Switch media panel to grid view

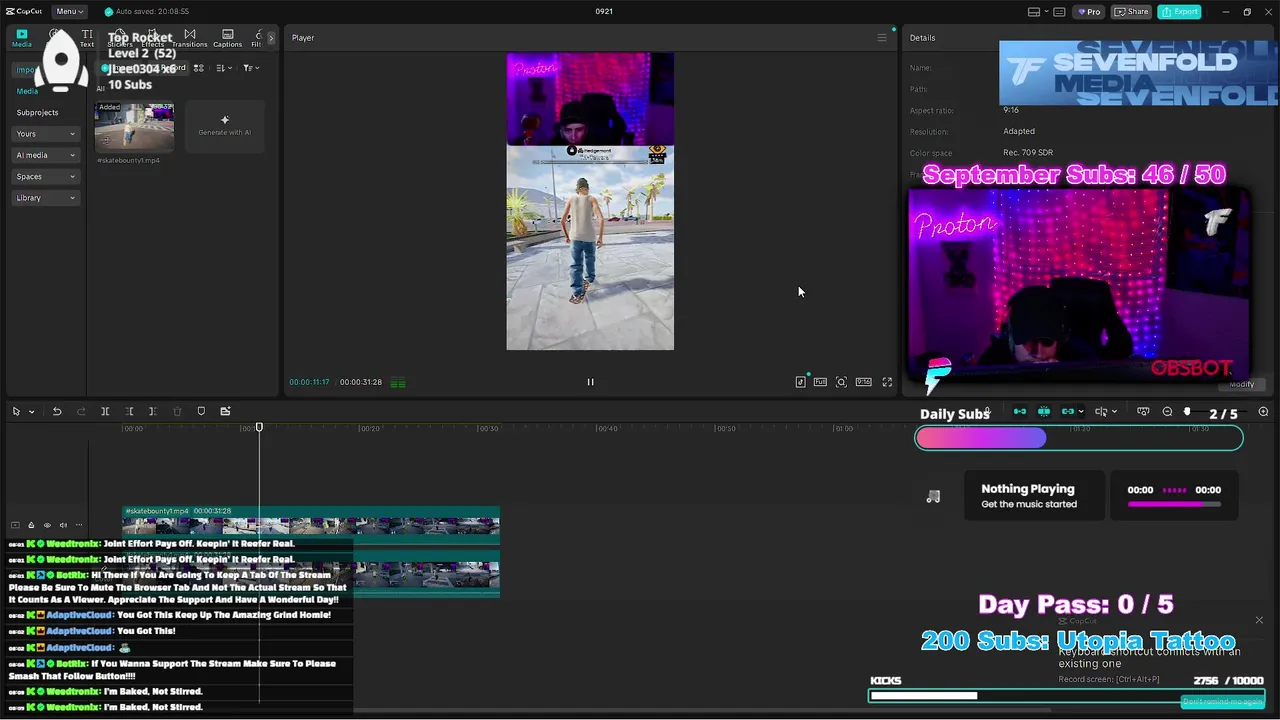199,68
